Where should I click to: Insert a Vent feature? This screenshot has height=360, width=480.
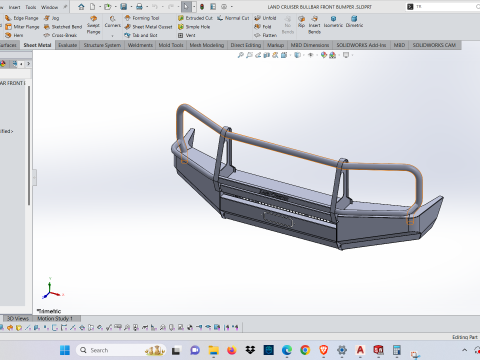[x=187, y=35]
